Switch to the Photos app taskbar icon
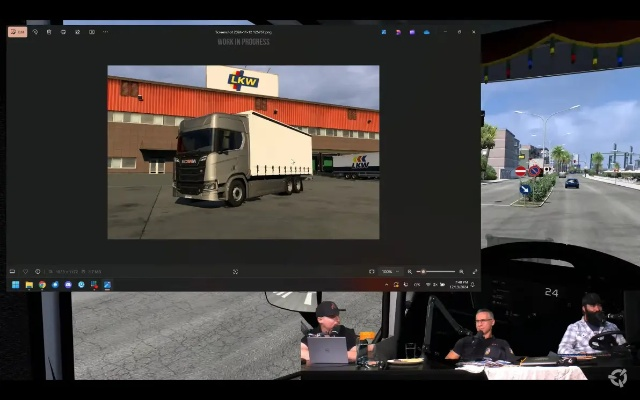This screenshot has height=400, width=640. pos(107,285)
